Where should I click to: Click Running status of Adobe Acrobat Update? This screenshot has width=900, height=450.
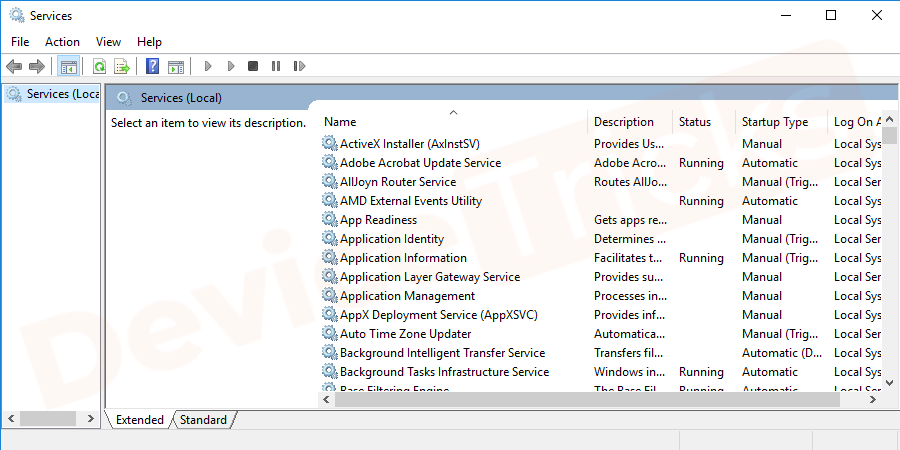pyautogui.click(x=701, y=162)
